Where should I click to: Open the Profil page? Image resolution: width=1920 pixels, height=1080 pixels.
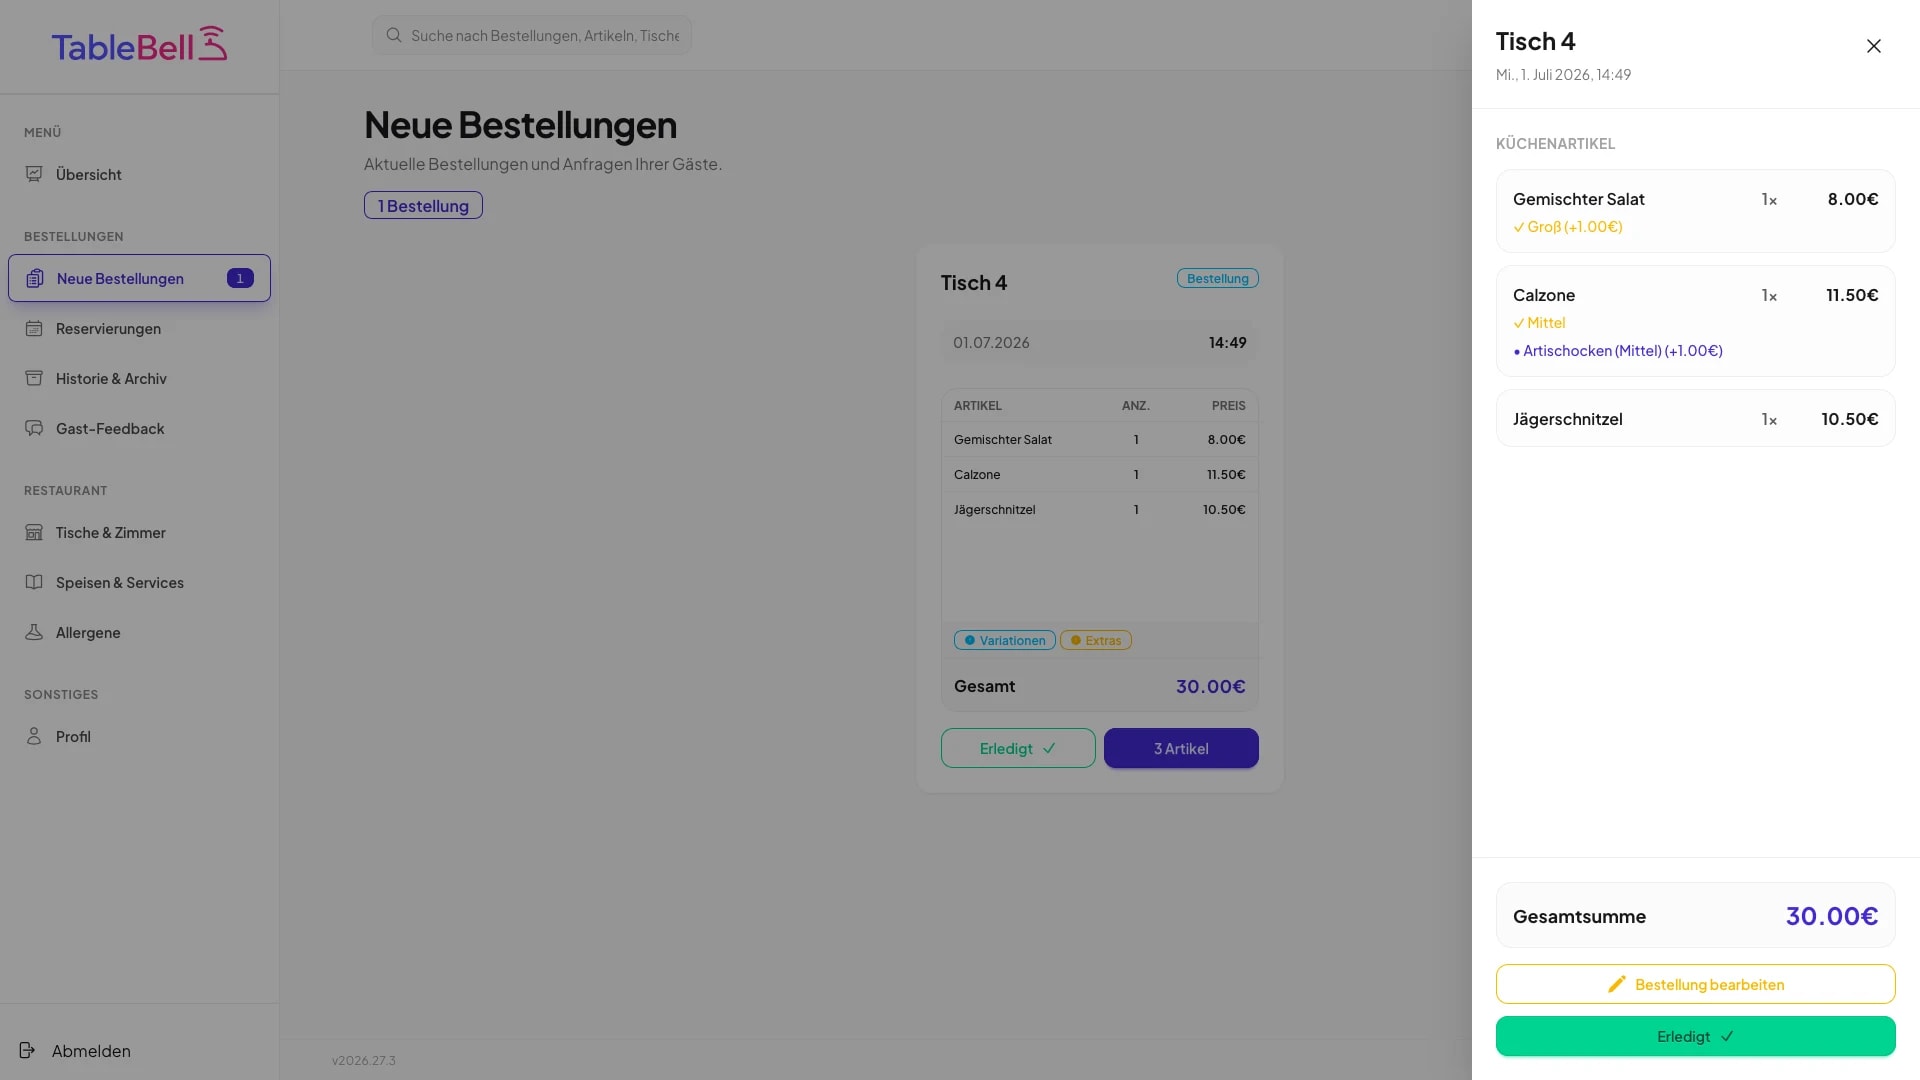[139, 736]
